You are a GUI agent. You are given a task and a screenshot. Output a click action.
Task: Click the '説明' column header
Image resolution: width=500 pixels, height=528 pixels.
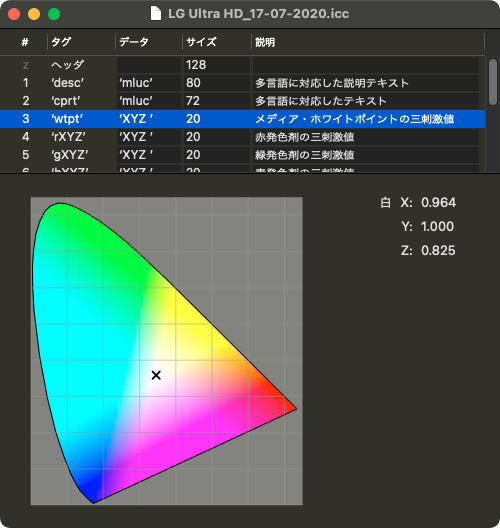(368, 42)
